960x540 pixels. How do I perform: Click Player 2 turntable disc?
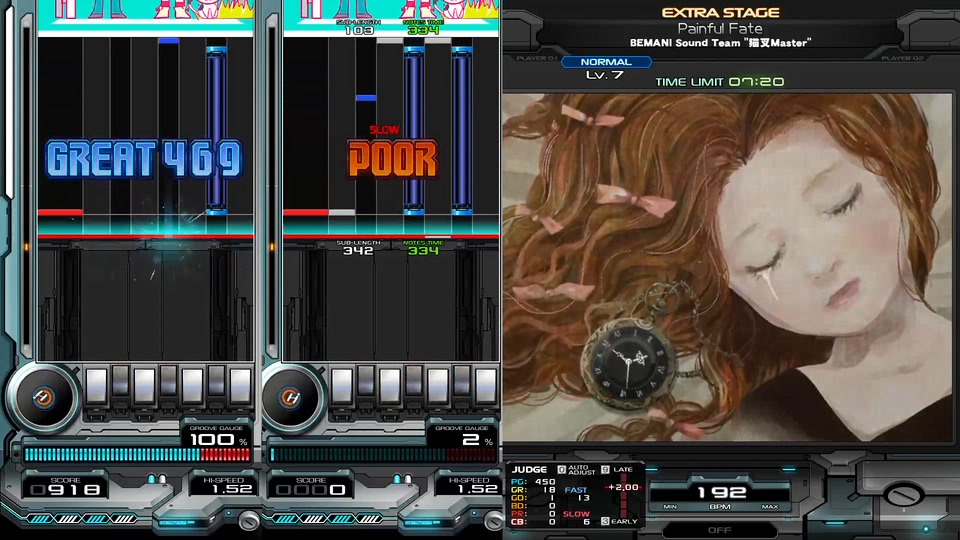[x=291, y=398]
